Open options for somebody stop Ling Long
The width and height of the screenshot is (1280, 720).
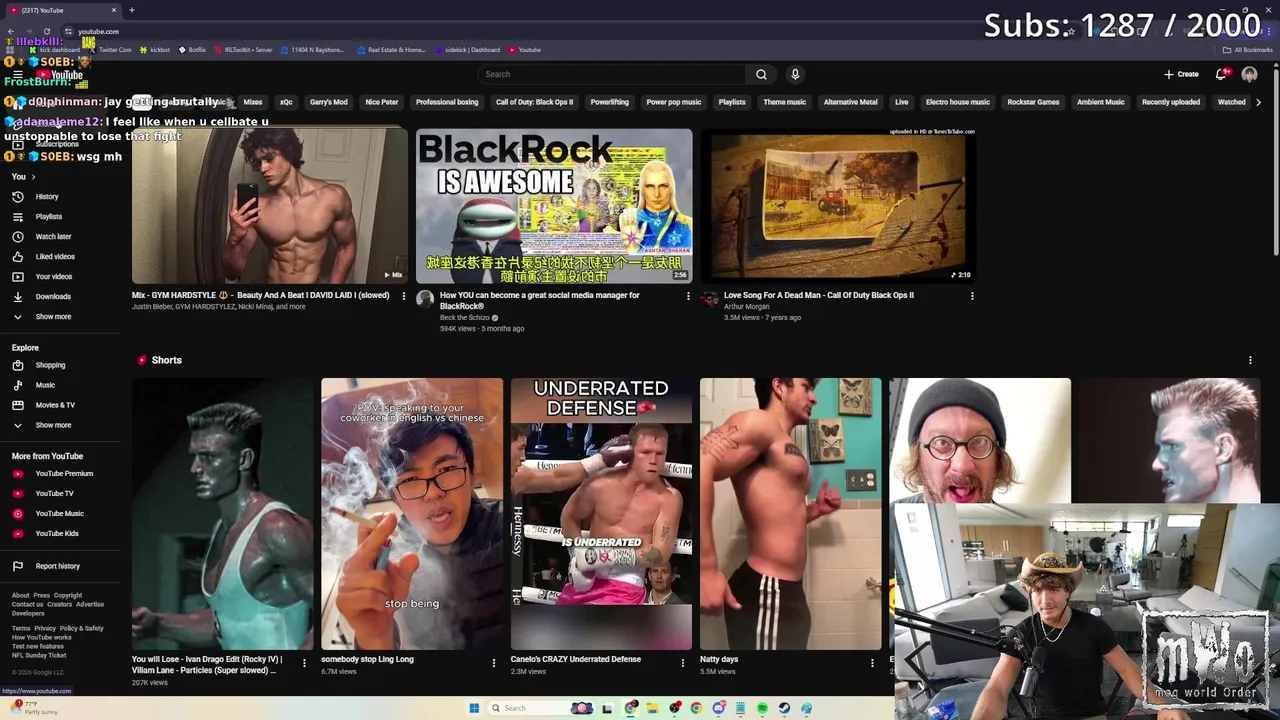coord(494,663)
